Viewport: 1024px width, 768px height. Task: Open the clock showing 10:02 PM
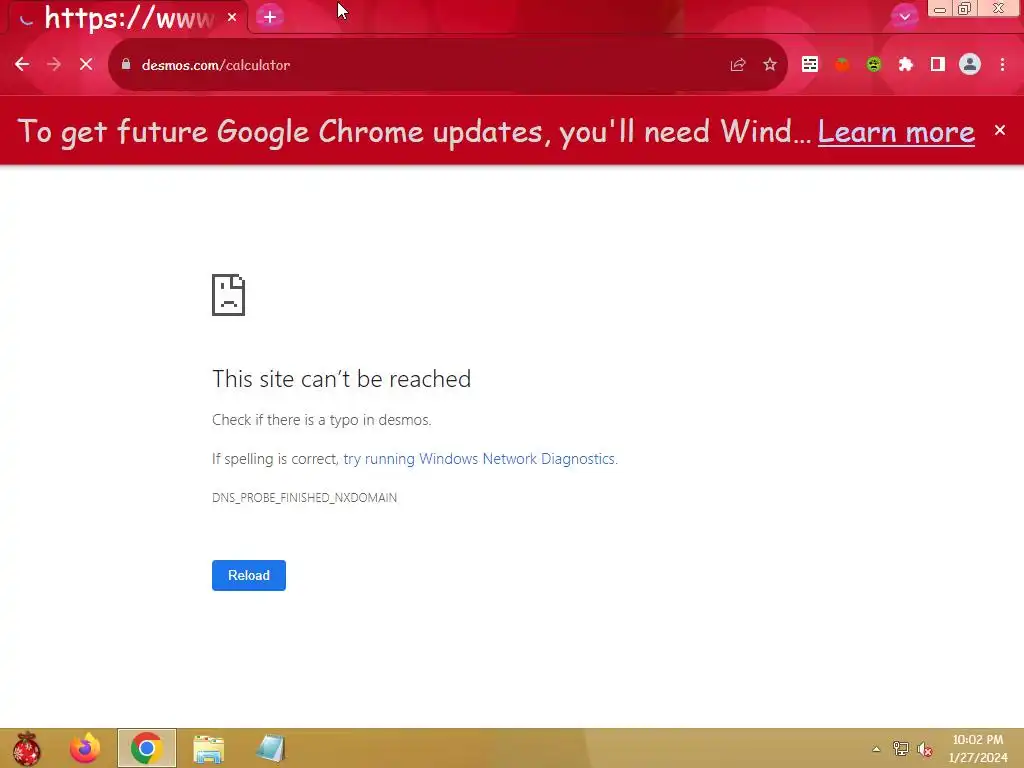point(978,748)
